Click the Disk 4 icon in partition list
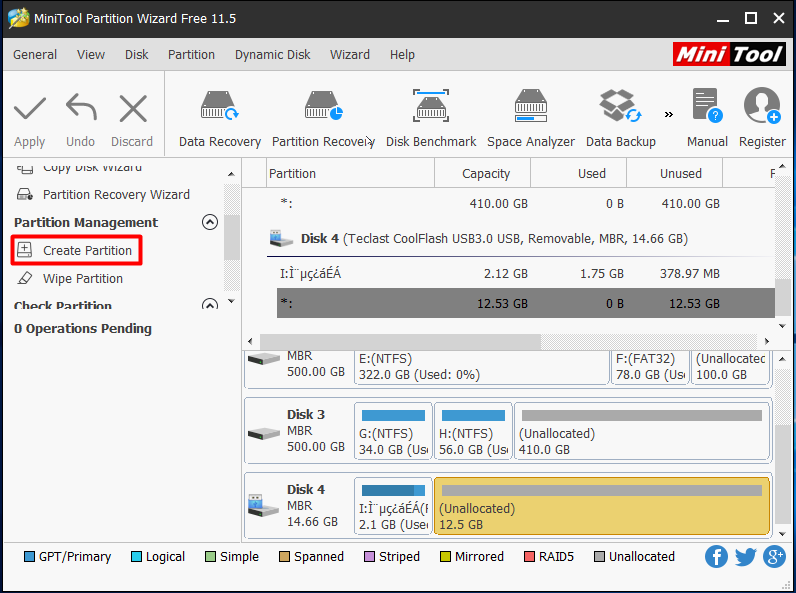This screenshot has width=796, height=593. point(281,238)
